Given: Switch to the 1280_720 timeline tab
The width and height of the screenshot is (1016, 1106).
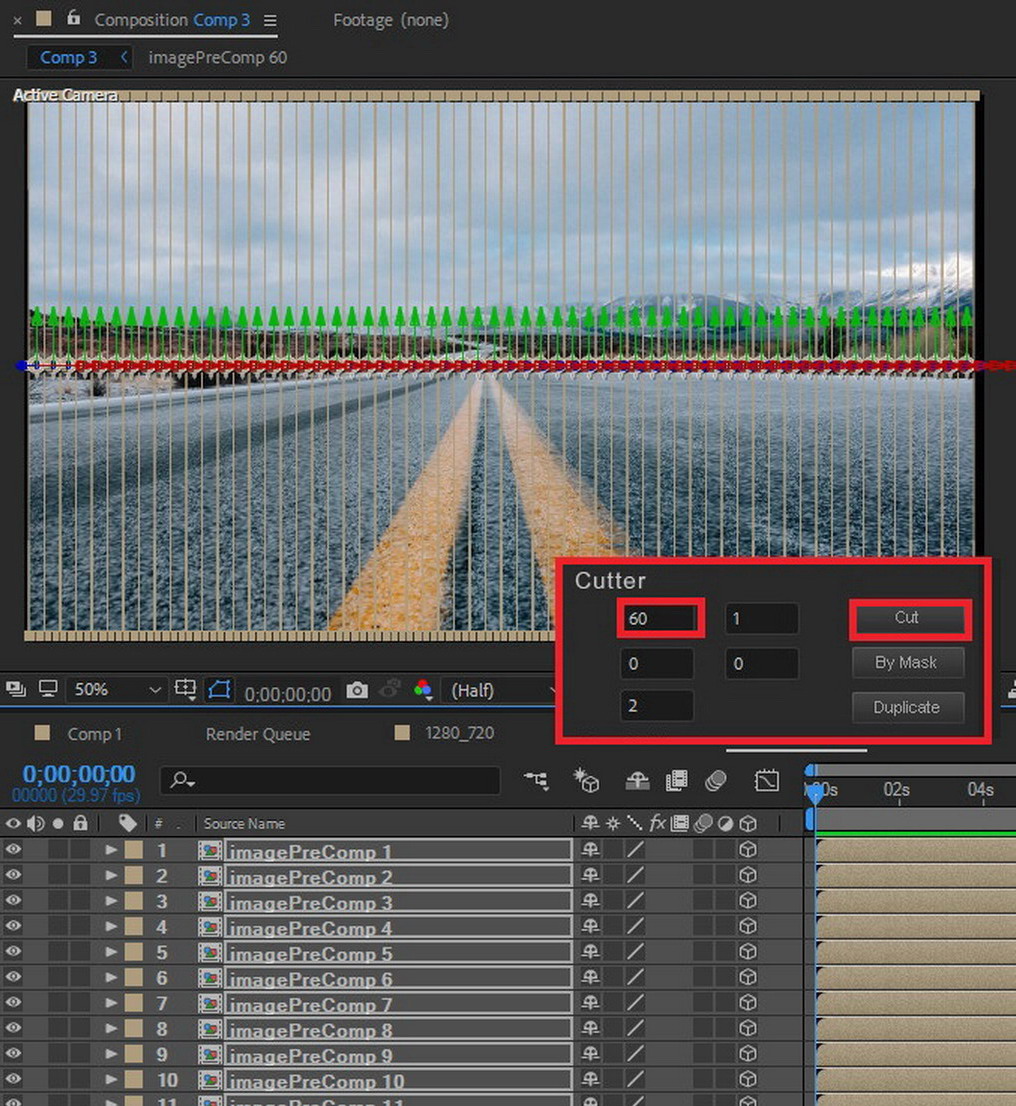Looking at the screenshot, I should (x=459, y=733).
